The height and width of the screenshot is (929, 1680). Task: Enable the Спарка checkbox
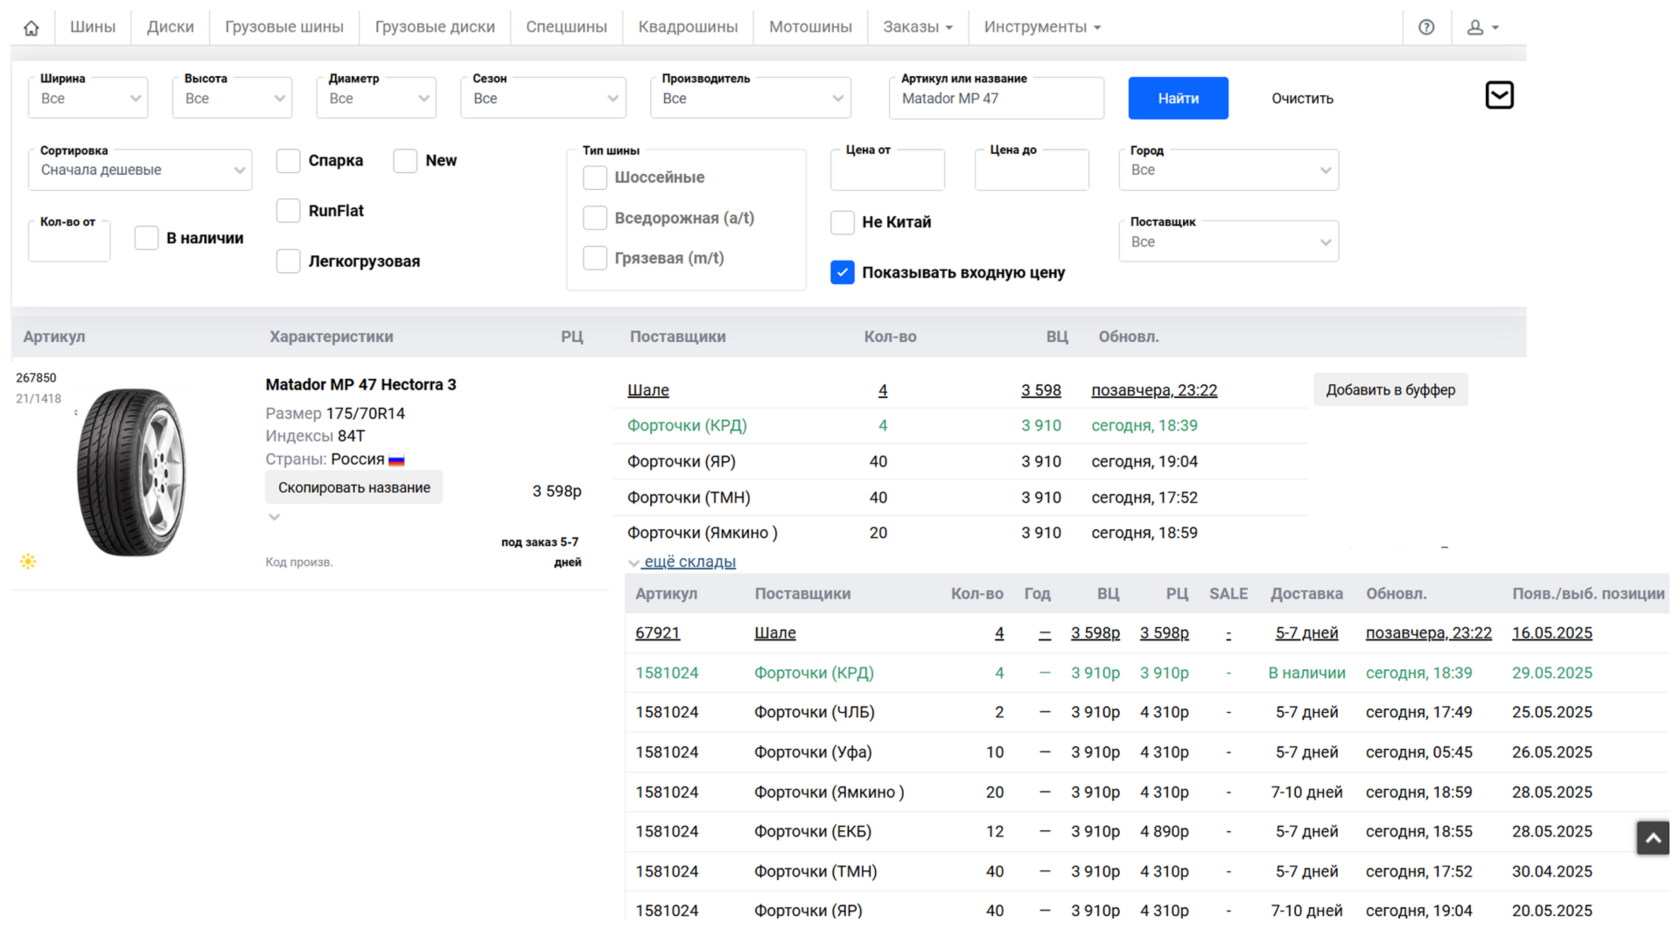click(289, 161)
